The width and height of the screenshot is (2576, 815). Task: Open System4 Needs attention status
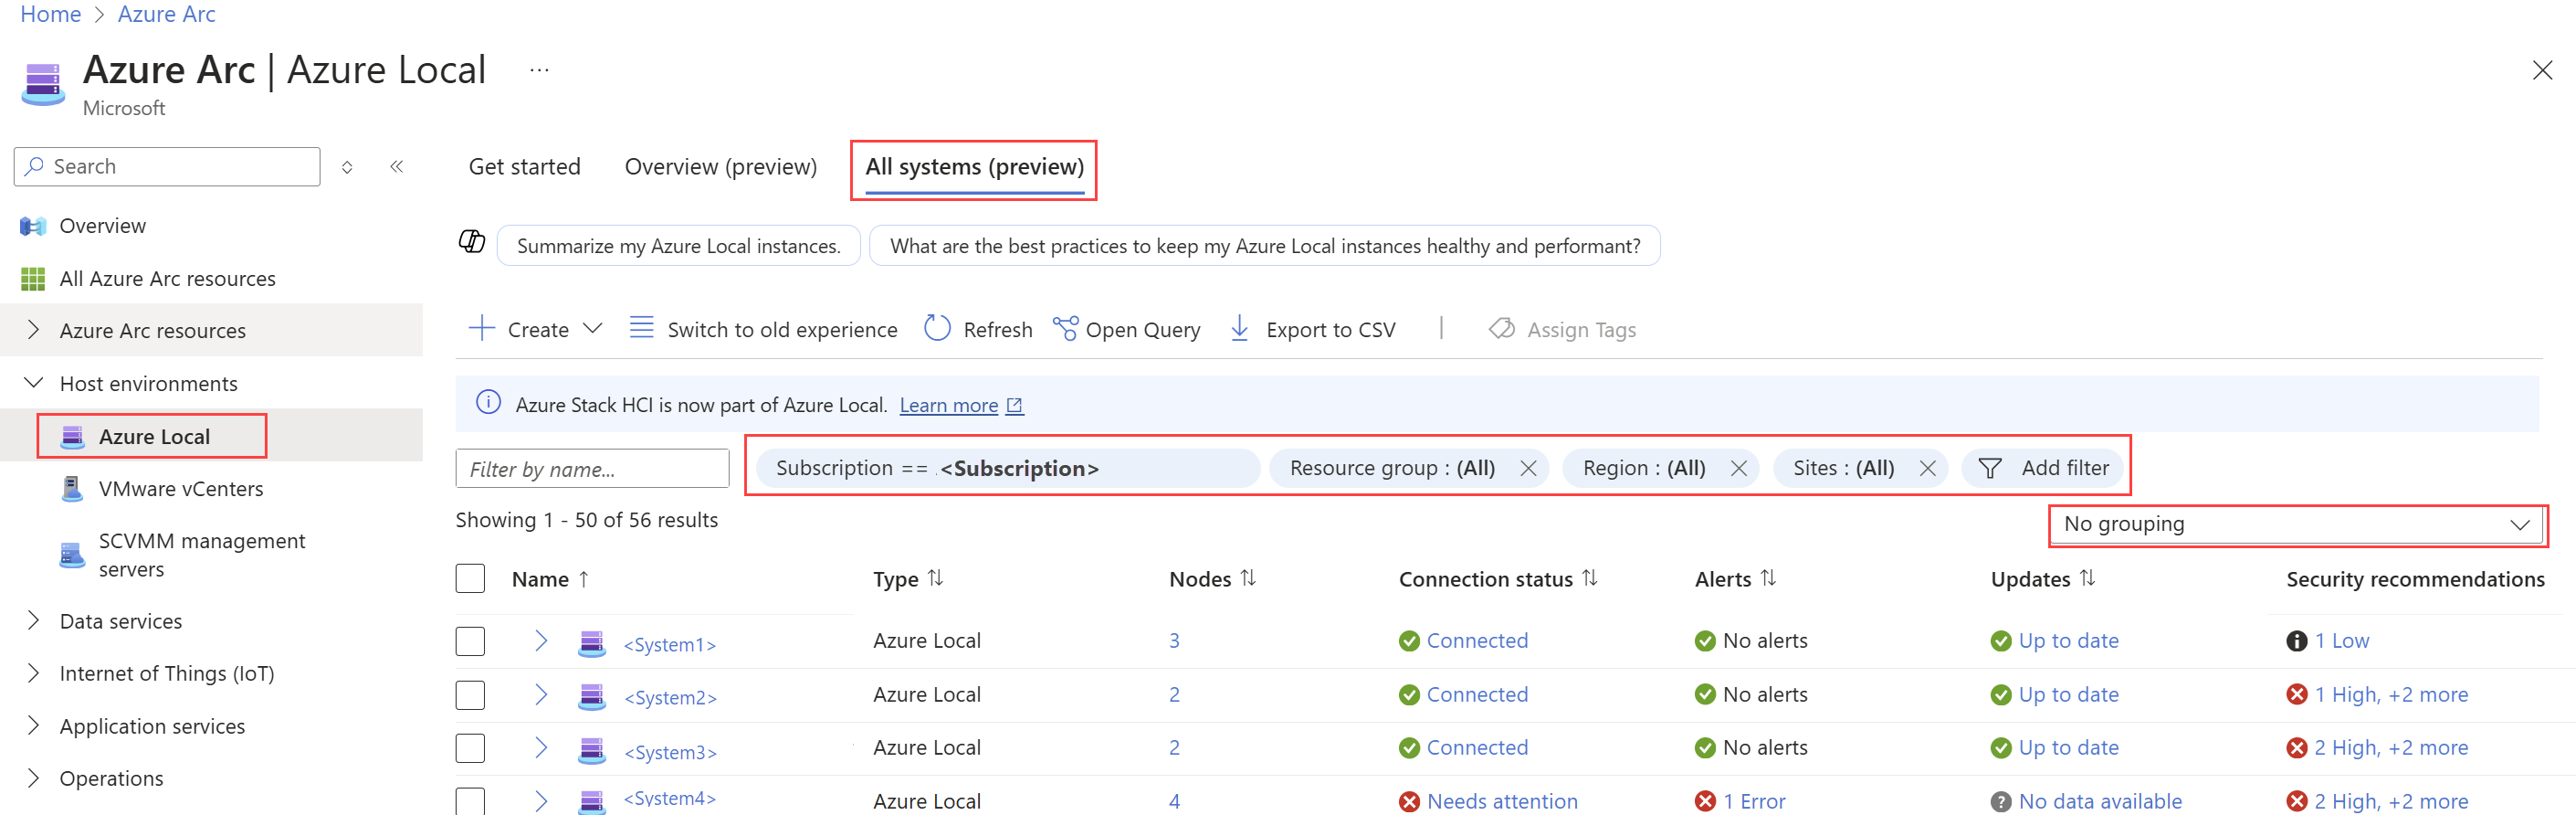coord(1501,801)
